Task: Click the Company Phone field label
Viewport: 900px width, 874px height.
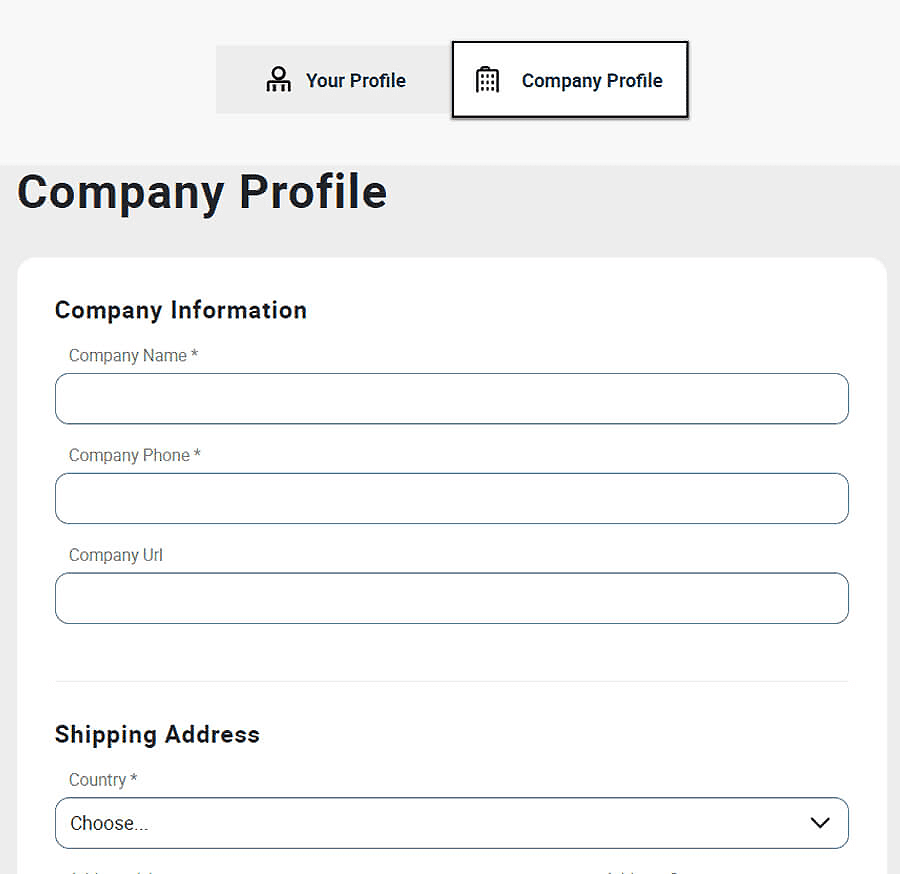Action: pos(128,456)
